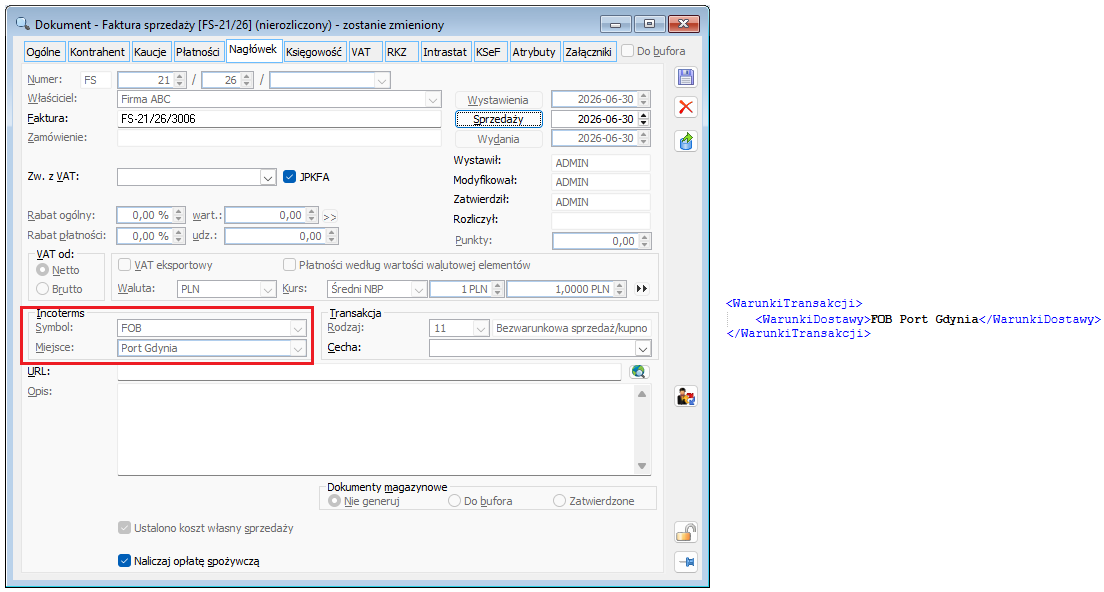Expand the Transakcja Rodzaj 11 dropdown
The width and height of the screenshot is (1104, 592).
[481, 328]
